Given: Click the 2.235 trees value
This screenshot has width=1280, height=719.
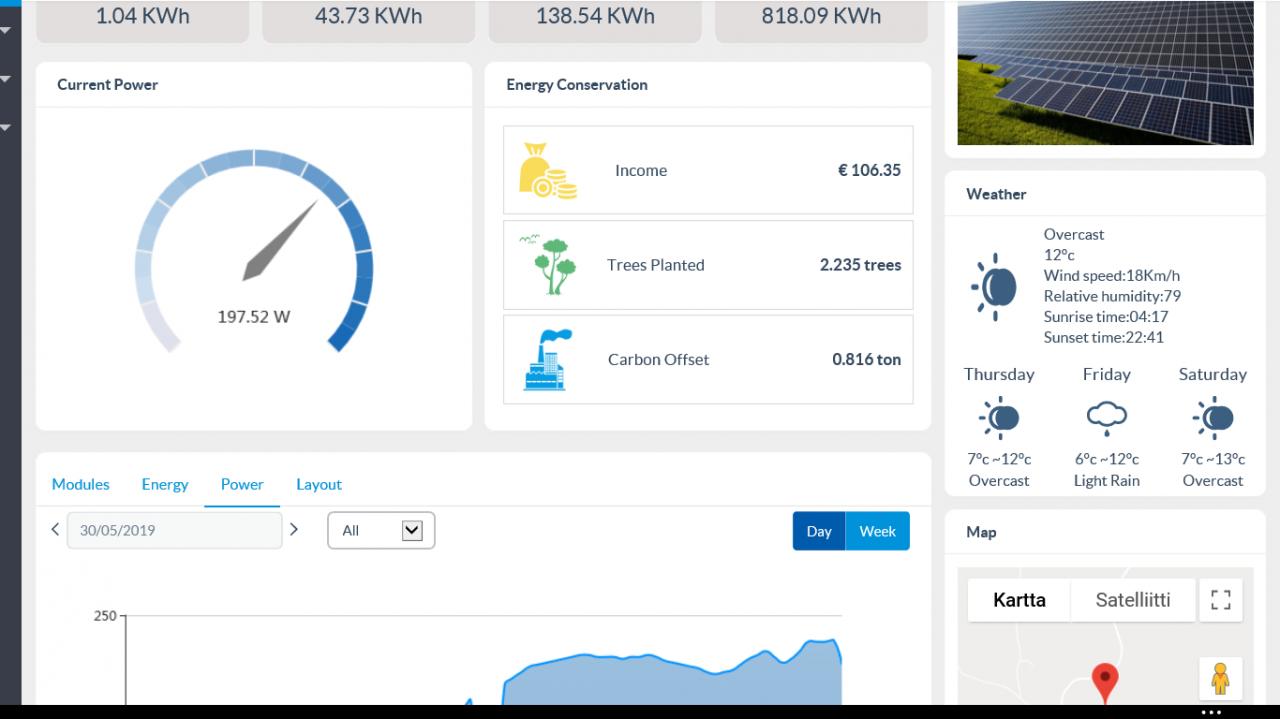Looking at the screenshot, I should tap(860, 265).
